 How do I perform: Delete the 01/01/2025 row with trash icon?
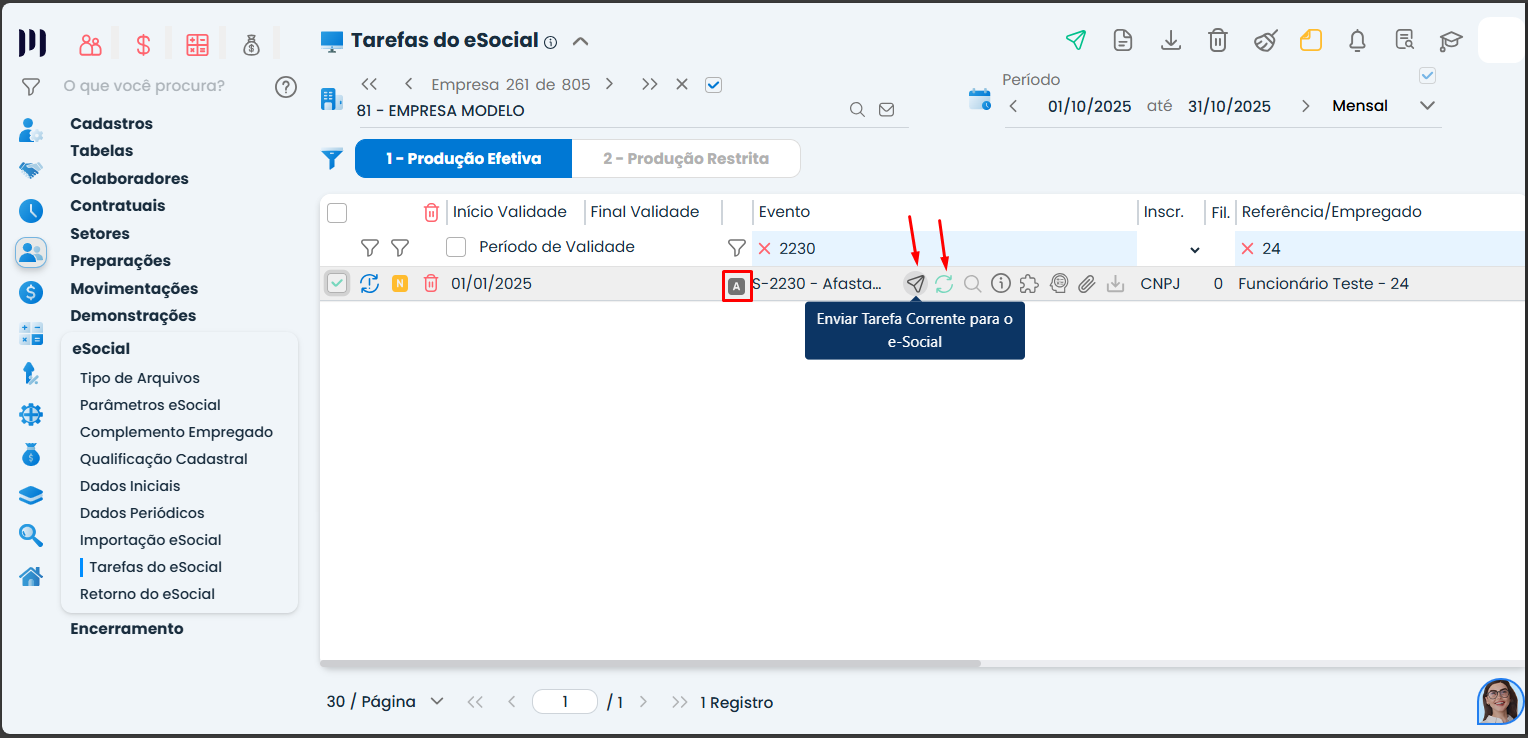click(431, 284)
